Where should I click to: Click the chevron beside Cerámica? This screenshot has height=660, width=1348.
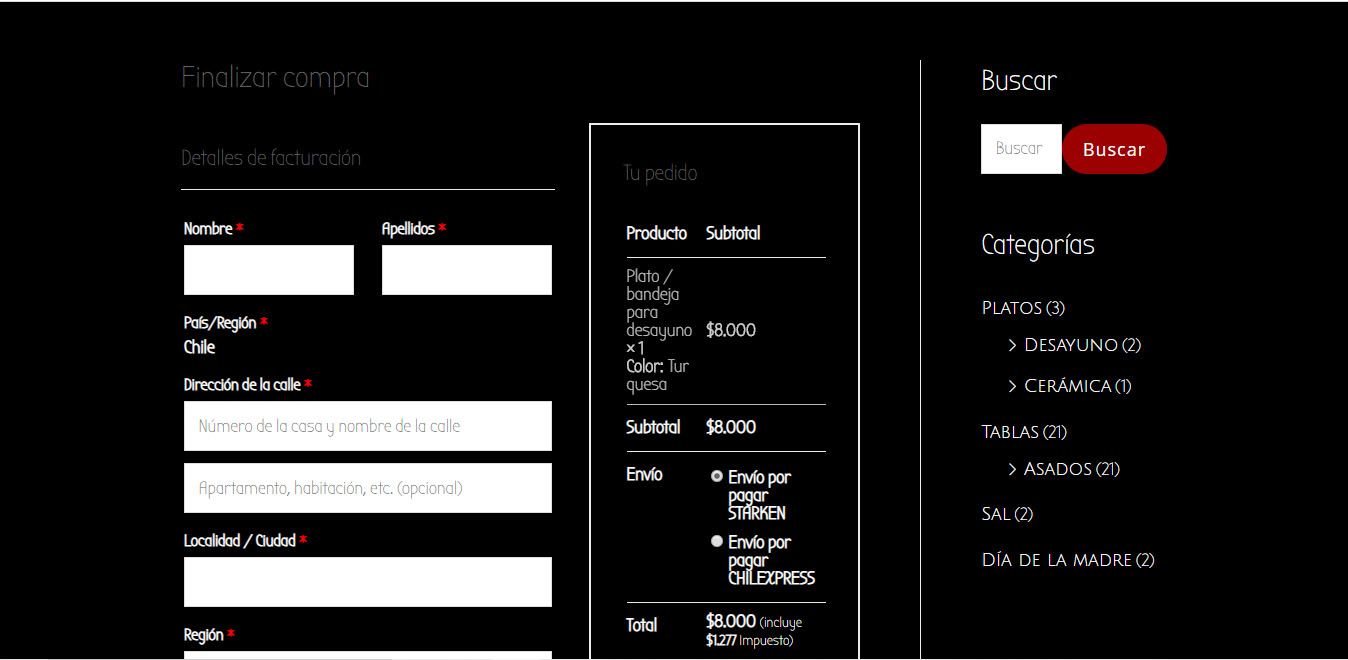1012,386
